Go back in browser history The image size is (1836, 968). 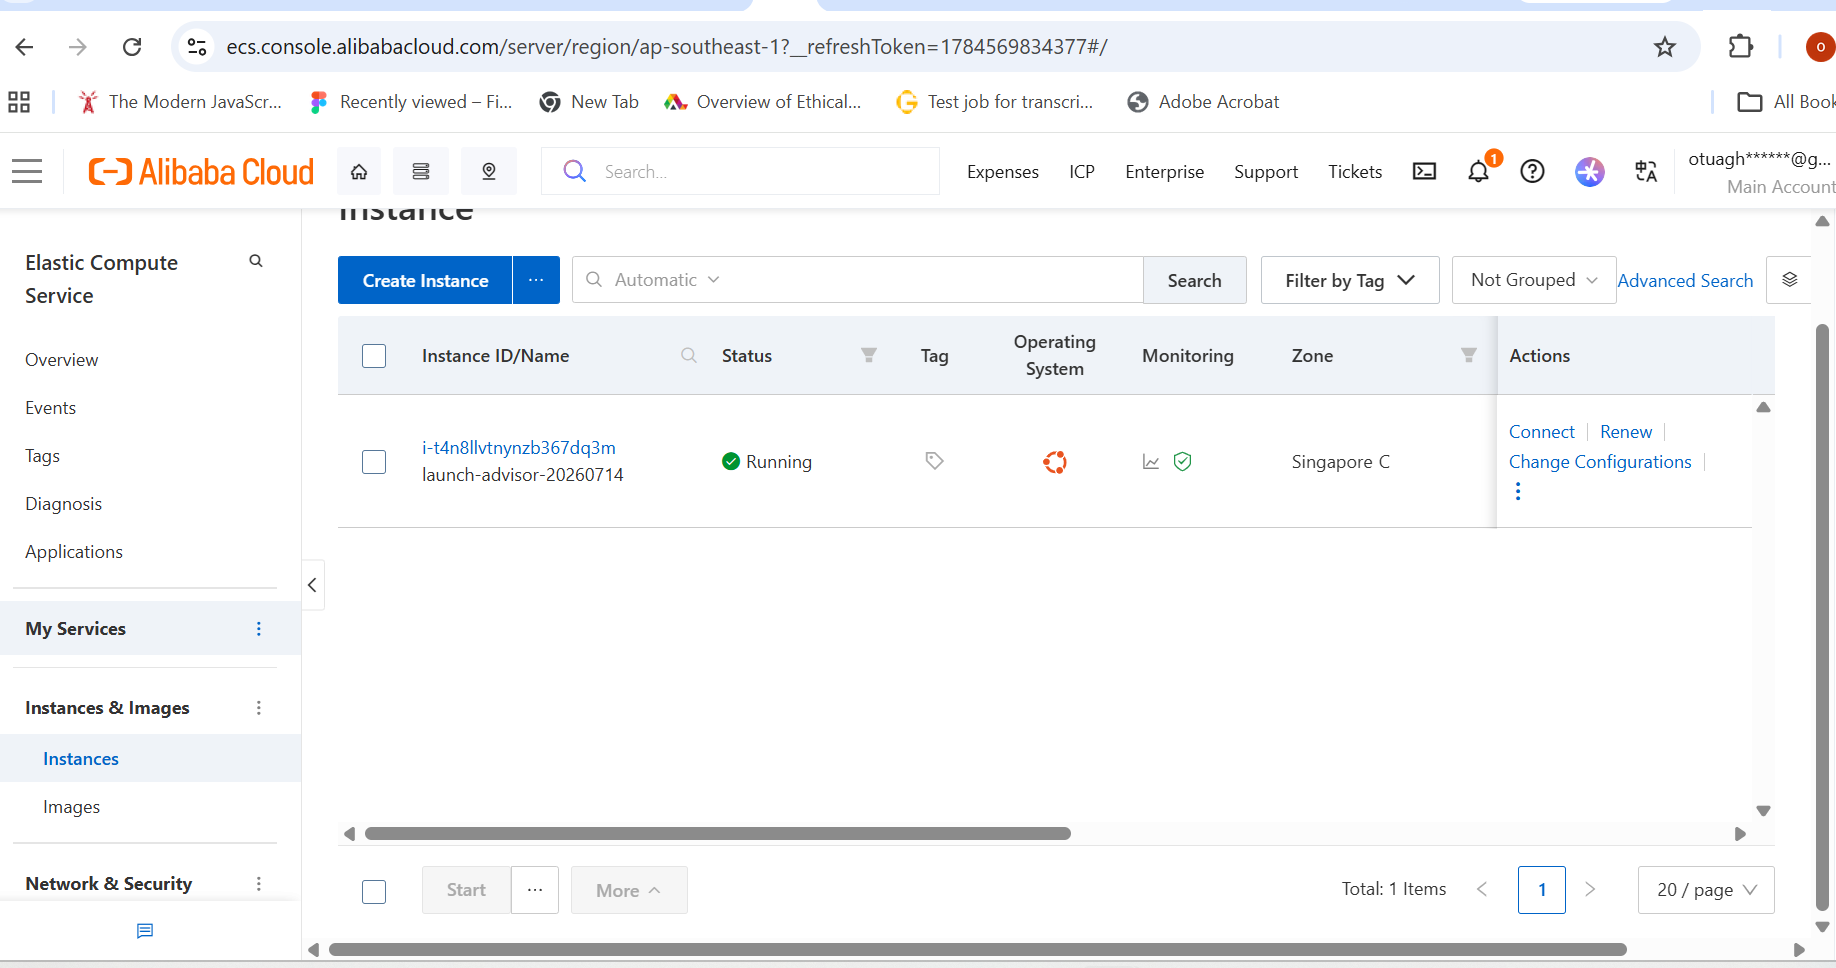[x=25, y=47]
